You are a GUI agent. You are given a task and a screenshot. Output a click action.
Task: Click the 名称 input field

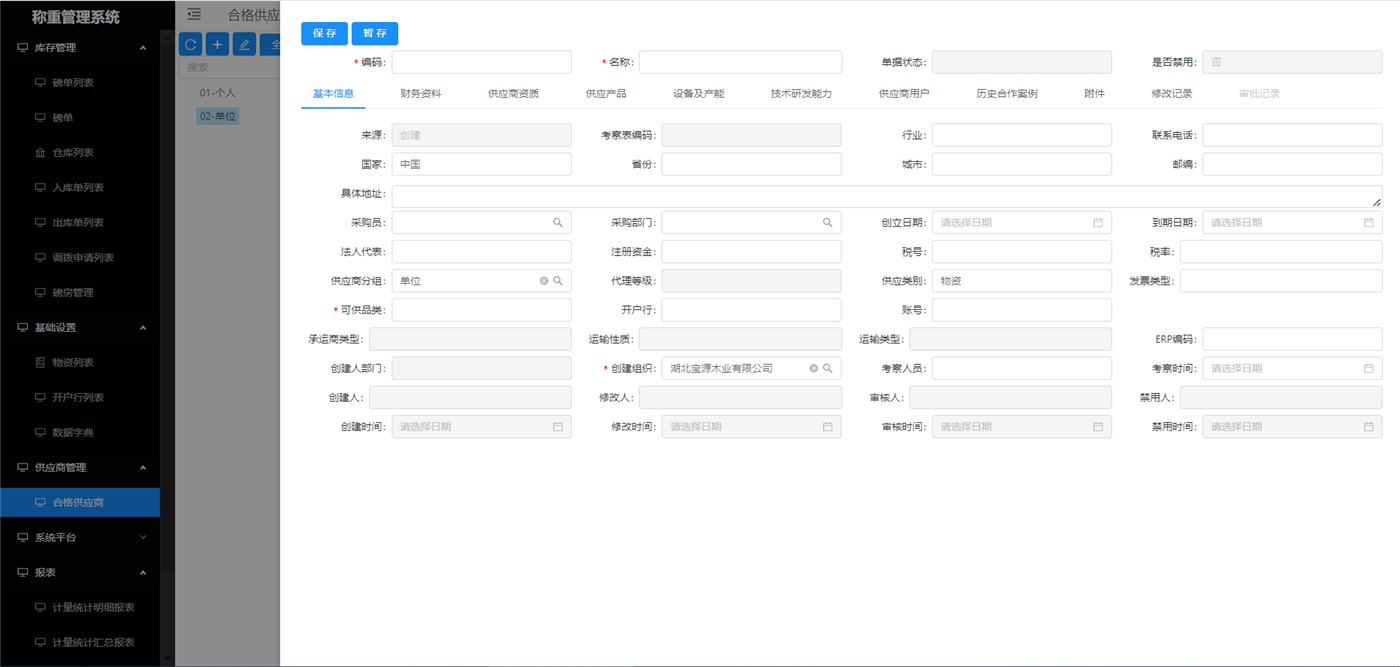743,62
